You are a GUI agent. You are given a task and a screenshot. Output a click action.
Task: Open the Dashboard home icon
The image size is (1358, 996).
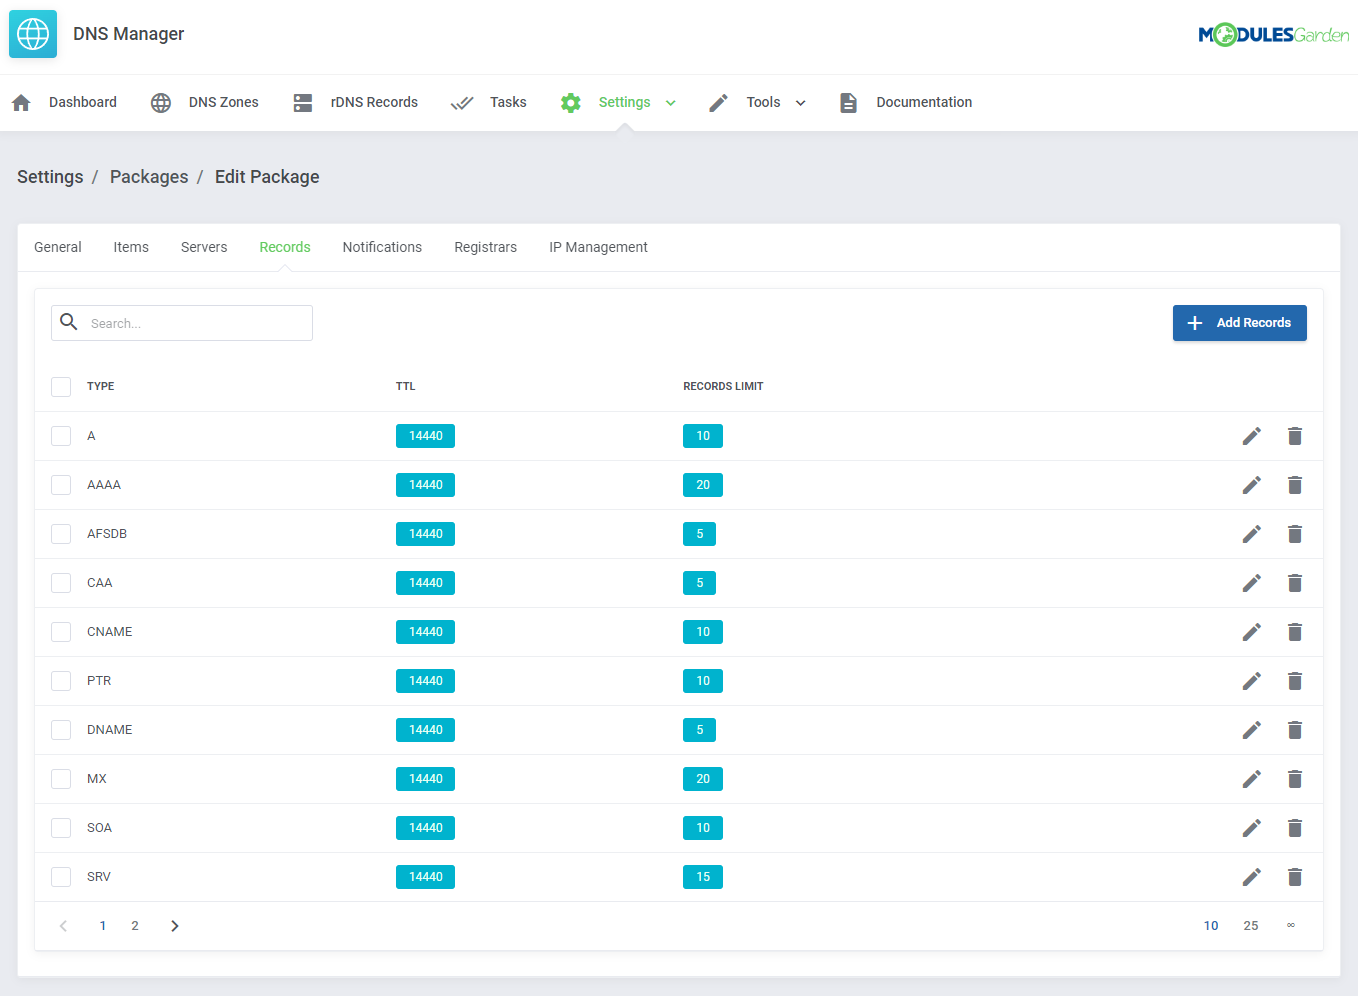pyautogui.click(x=21, y=101)
